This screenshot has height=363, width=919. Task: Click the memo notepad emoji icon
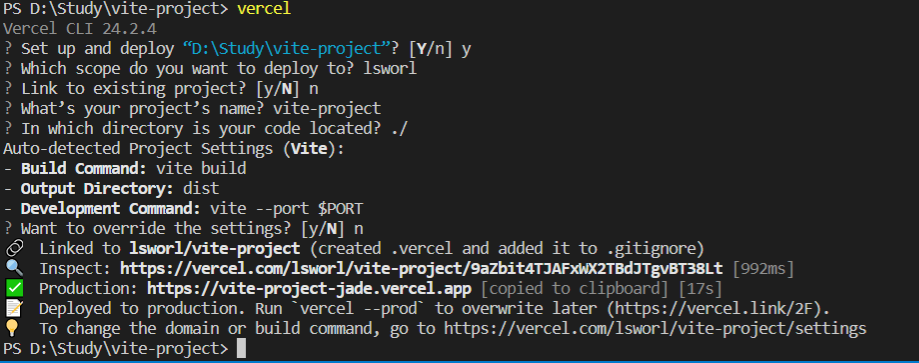13,308
